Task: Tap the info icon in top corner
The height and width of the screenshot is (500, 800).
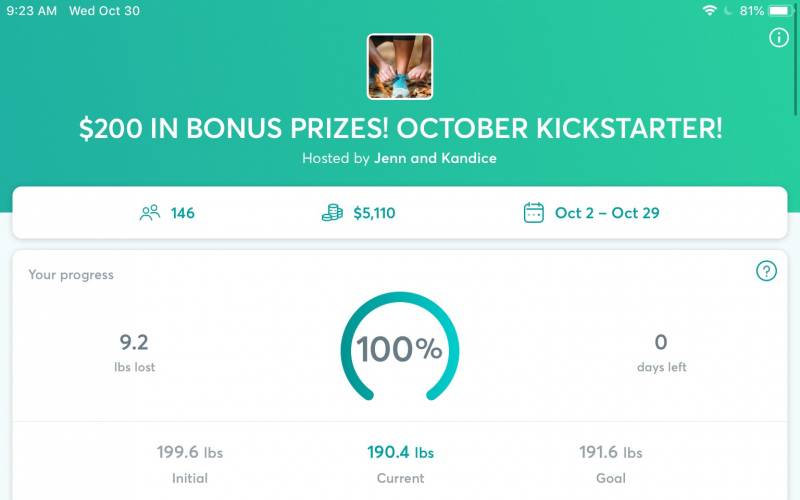Action: point(779,38)
